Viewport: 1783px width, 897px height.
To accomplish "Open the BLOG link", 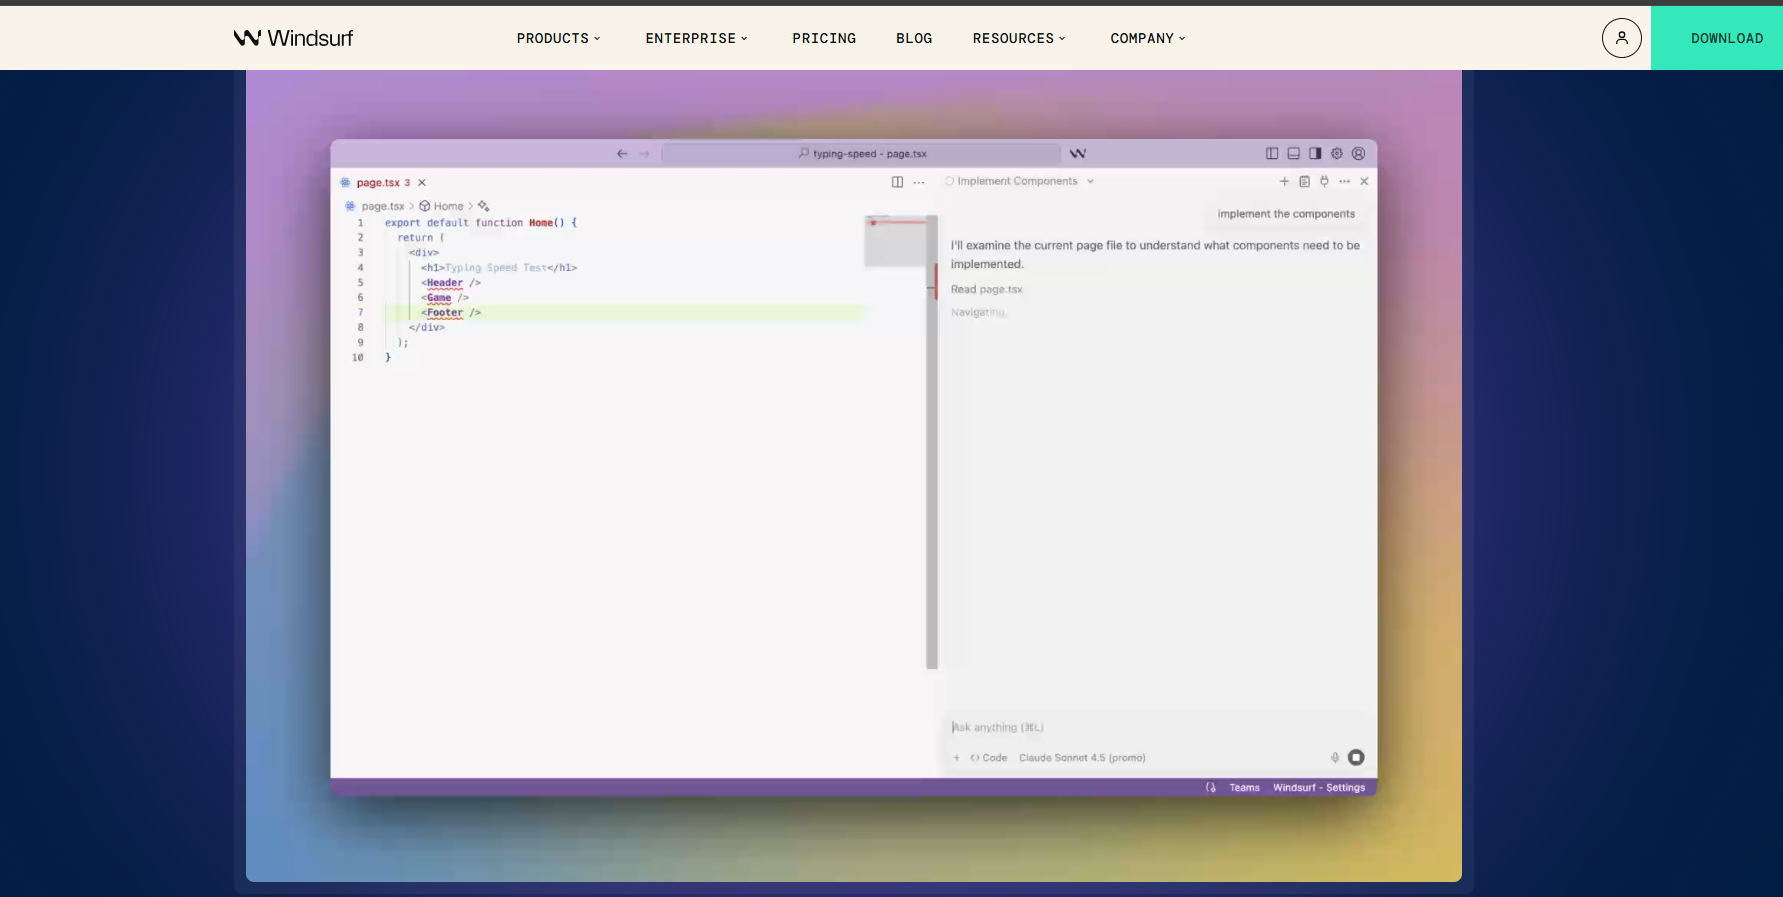I will point(914,38).
